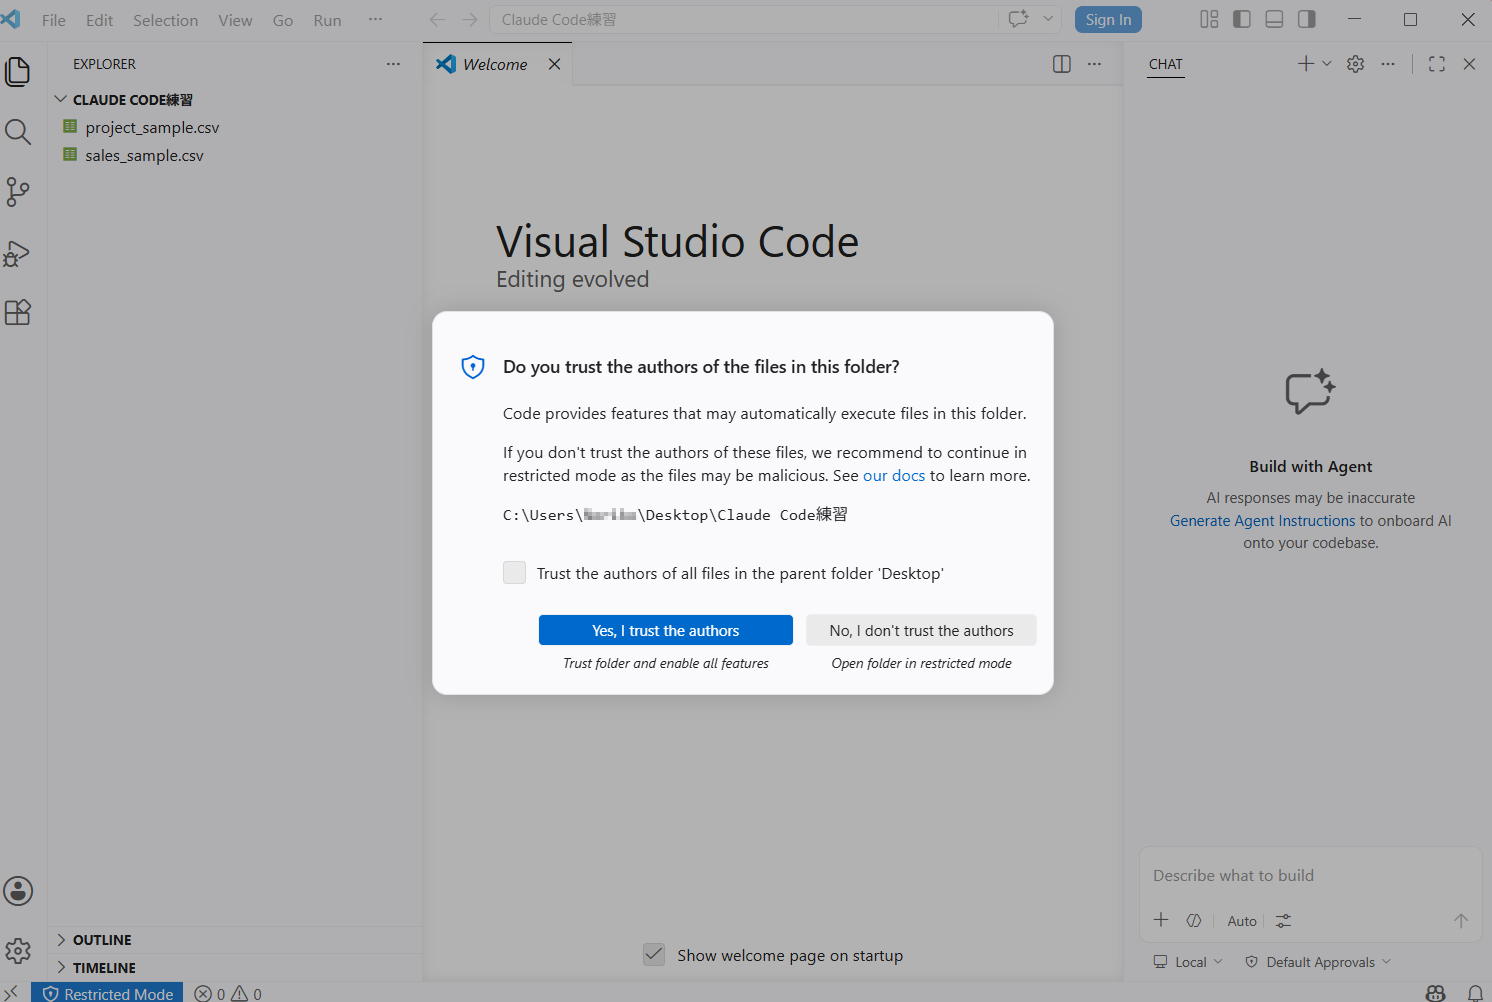Click the send arrow in chat input
1492x1002 pixels.
tap(1461, 921)
